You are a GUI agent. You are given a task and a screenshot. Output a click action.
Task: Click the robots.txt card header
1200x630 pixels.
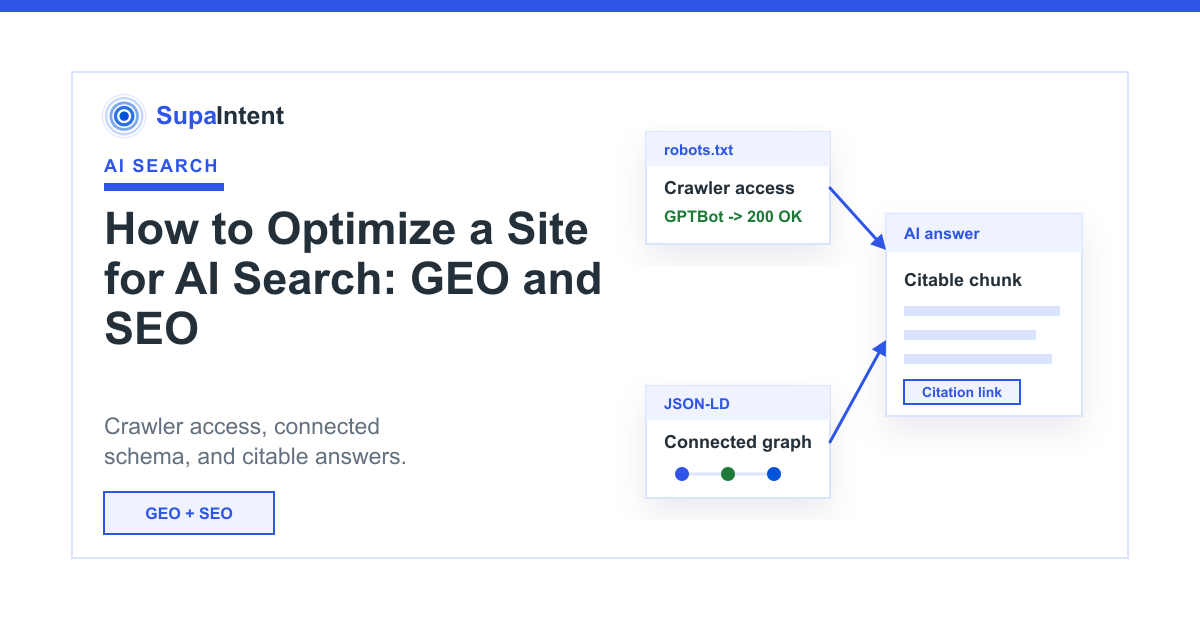[x=738, y=150]
